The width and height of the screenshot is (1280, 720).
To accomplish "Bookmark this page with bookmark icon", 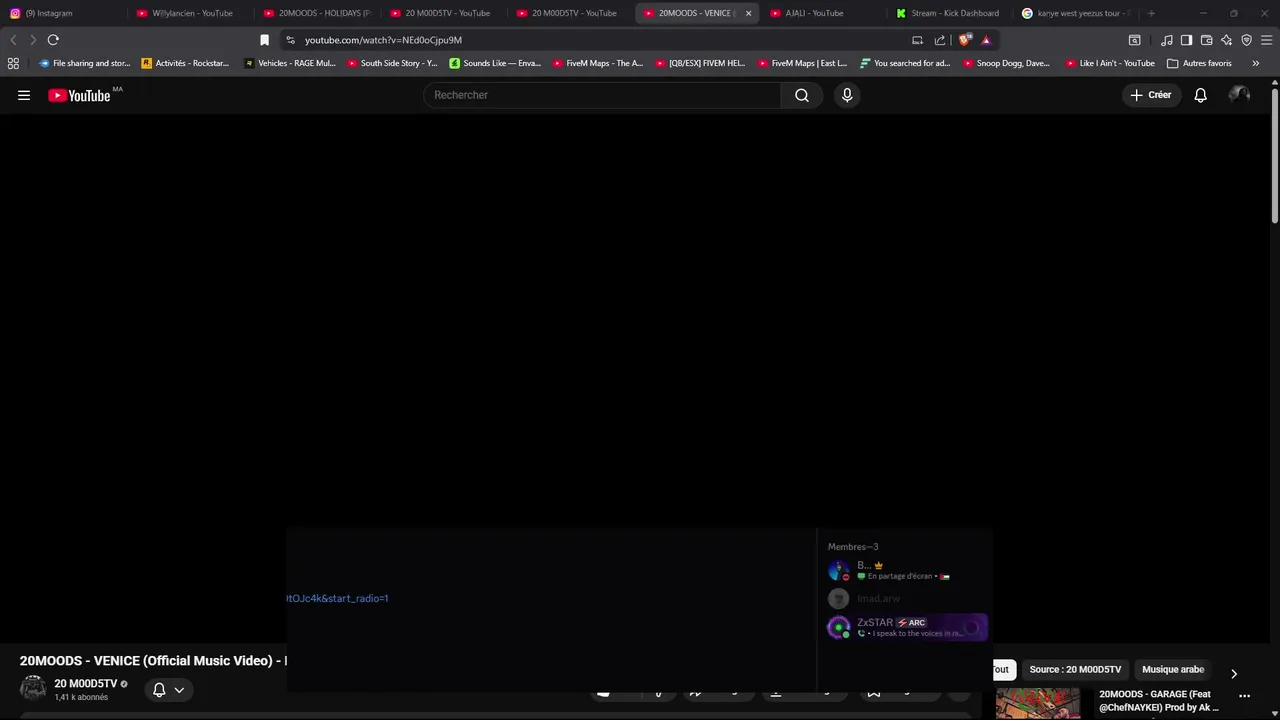I will (x=264, y=40).
